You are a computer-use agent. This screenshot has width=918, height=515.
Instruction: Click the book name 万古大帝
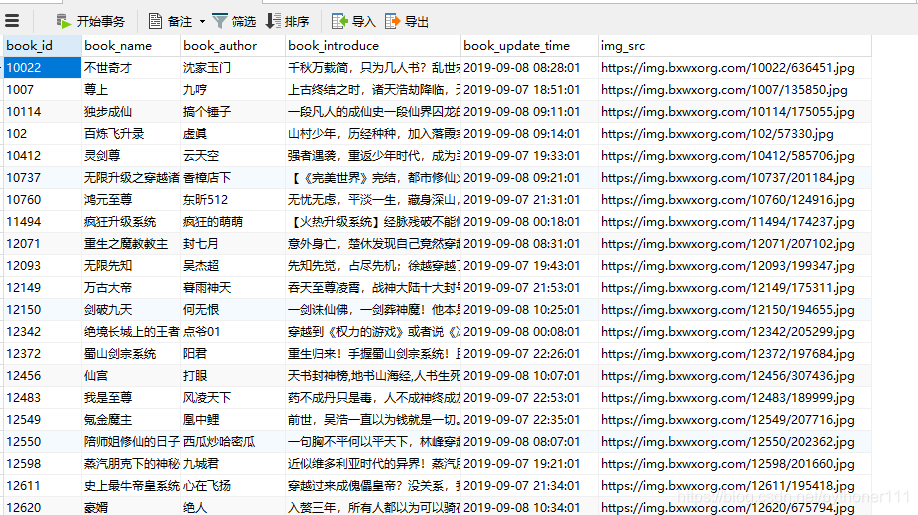tap(108, 288)
